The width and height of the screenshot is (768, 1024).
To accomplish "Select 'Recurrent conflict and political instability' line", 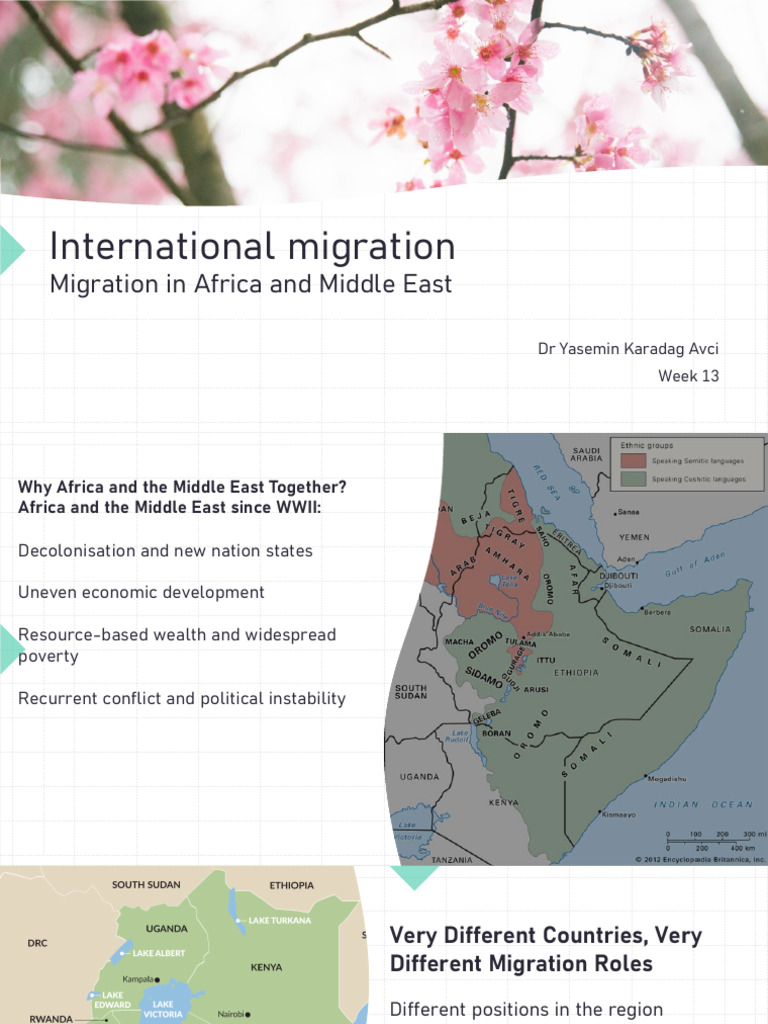I will coord(182,698).
